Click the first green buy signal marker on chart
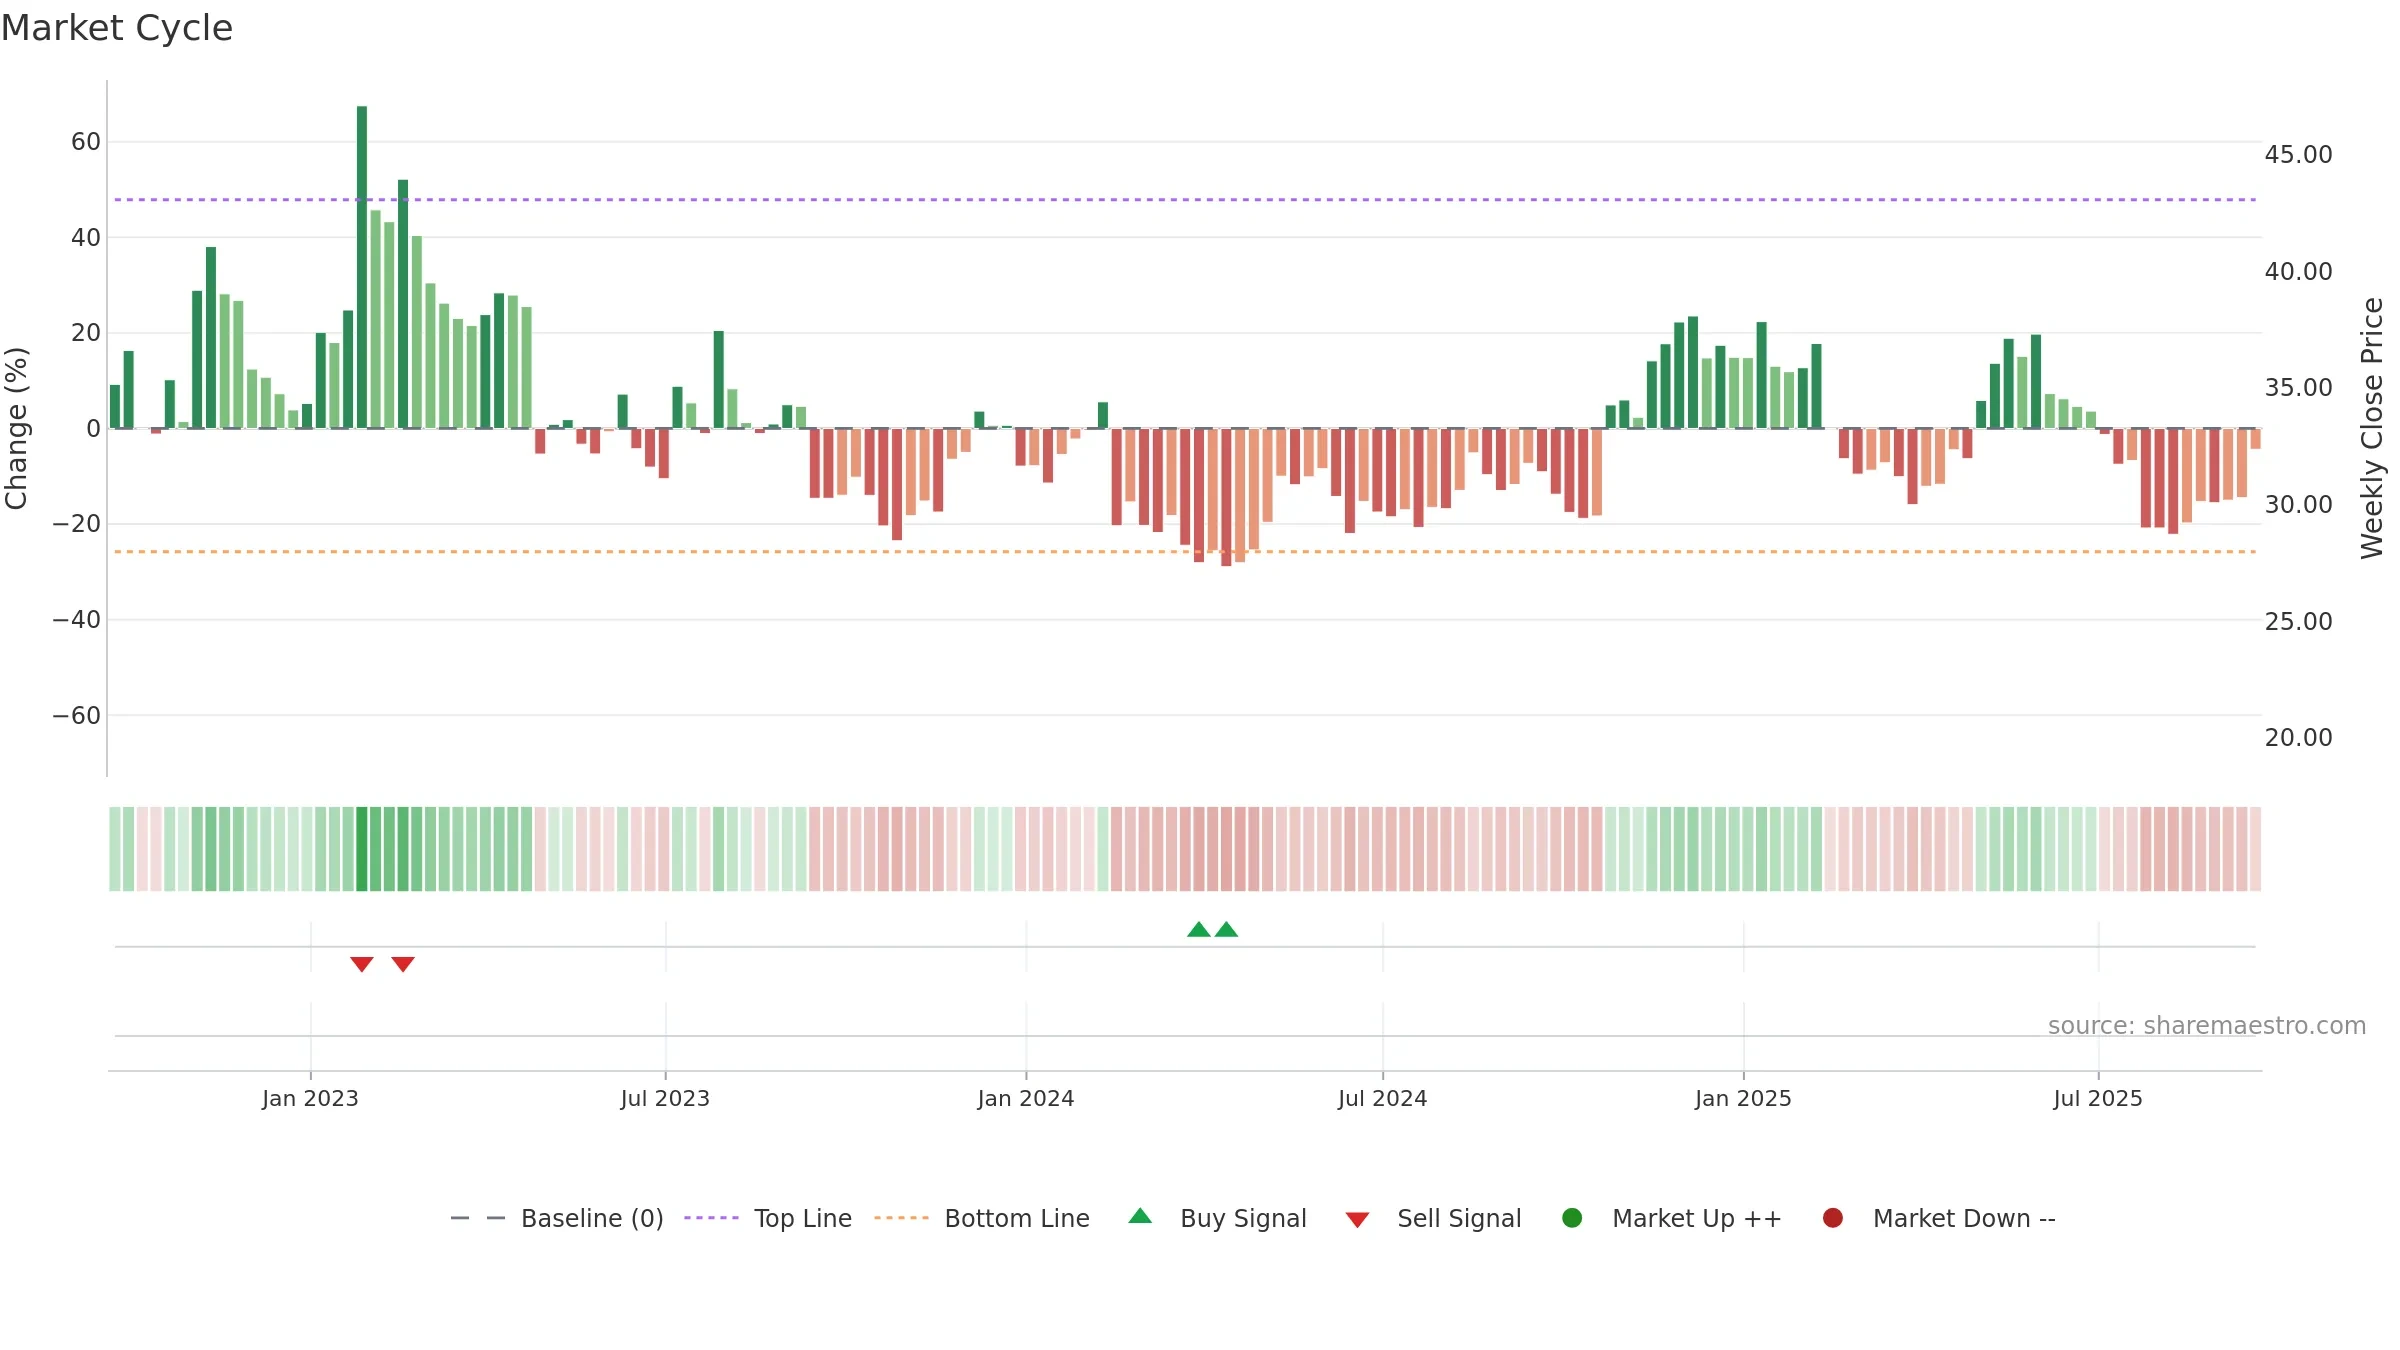 pos(1199,930)
